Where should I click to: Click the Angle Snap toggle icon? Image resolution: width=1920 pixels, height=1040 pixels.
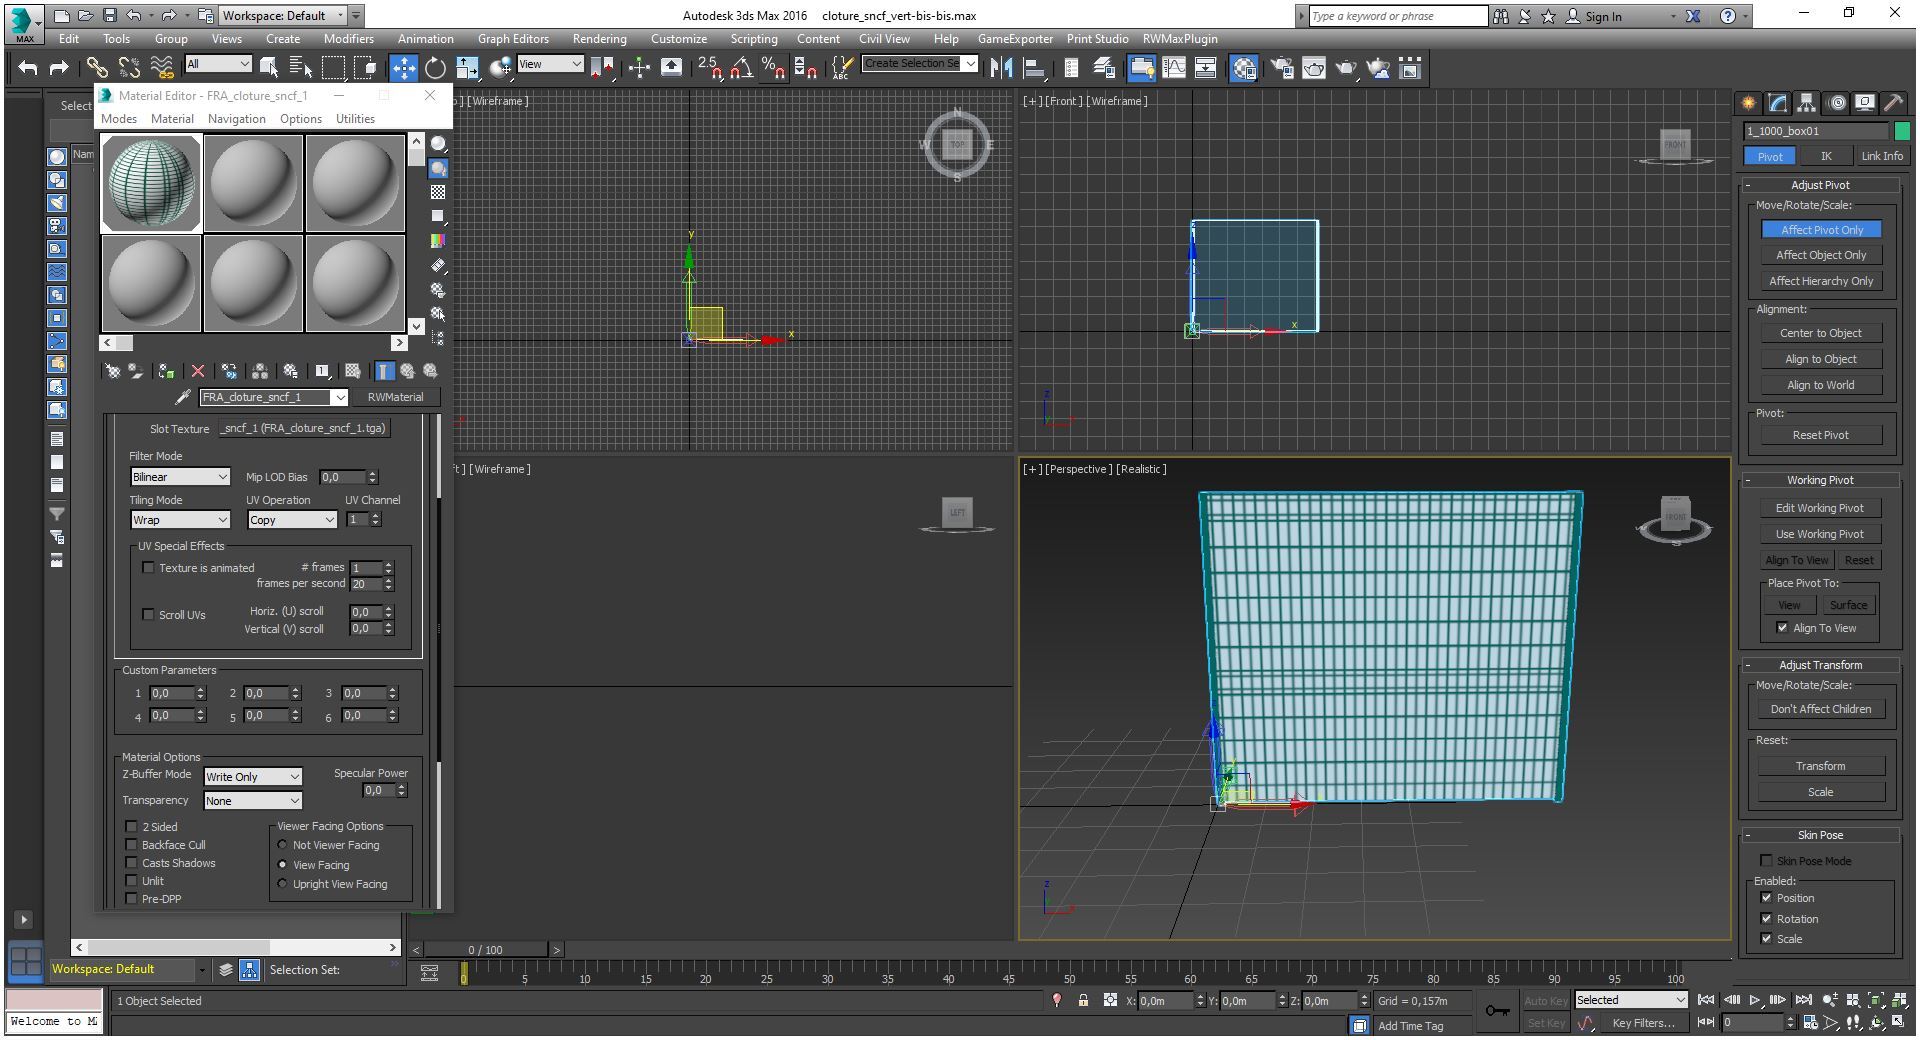pyautogui.click(x=741, y=68)
